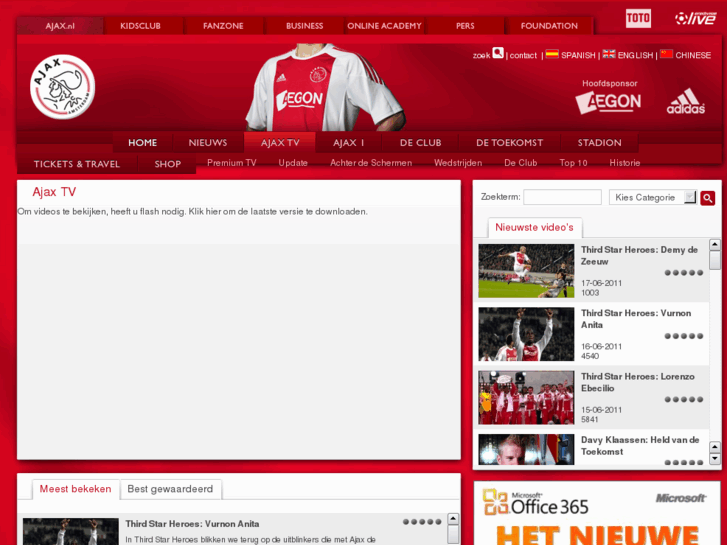Click the AEGON hoofdsponsor logo
The height and width of the screenshot is (545, 727).
coord(608,102)
